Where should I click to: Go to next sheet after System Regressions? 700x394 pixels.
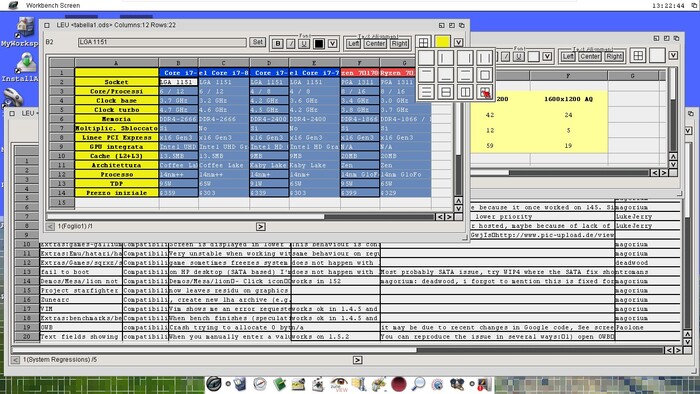point(357,360)
